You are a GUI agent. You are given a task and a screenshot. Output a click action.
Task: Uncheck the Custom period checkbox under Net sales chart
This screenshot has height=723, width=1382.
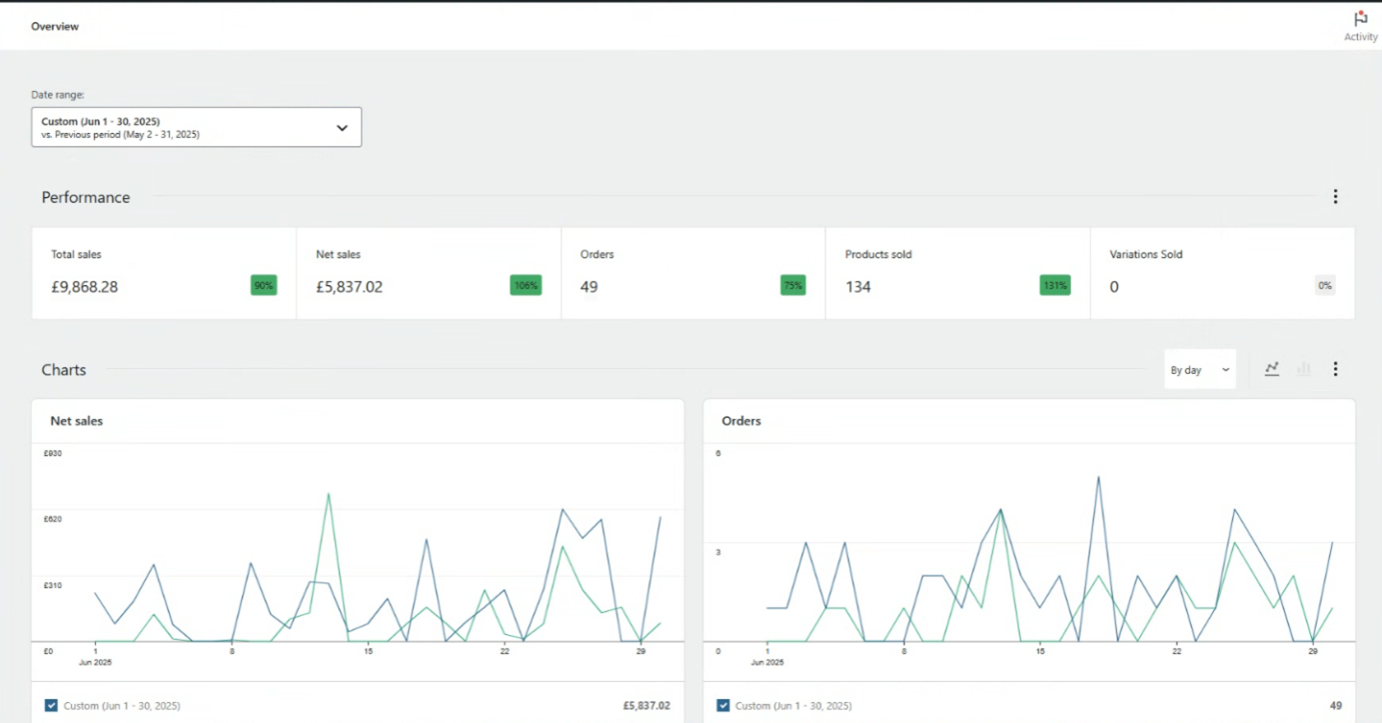point(51,705)
